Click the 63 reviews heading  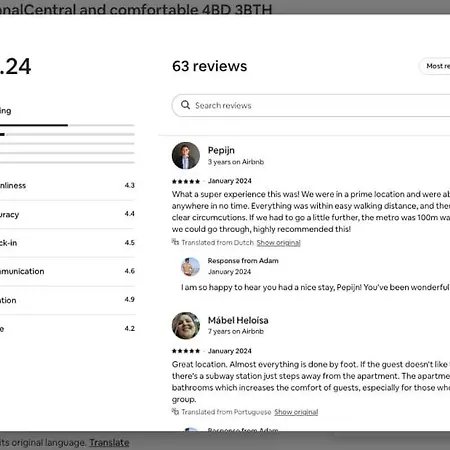coord(210,66)
